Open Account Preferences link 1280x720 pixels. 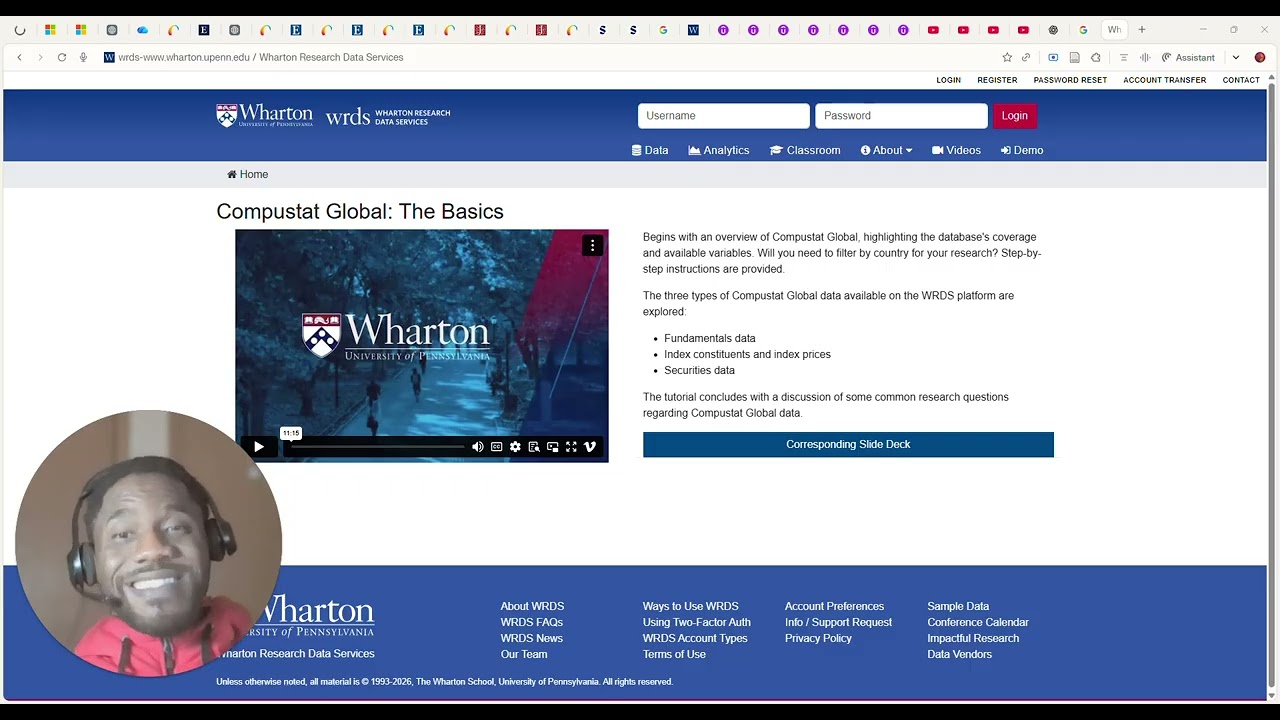(x=834, y=606)
